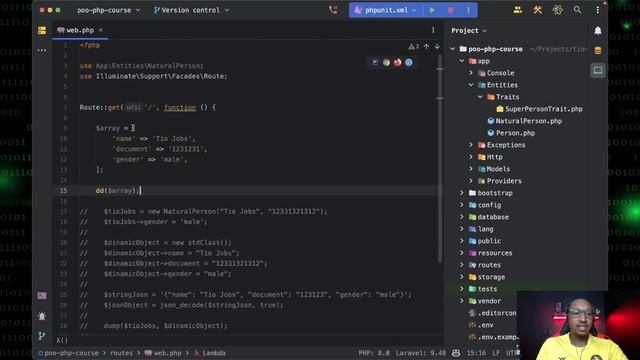Click the hammer and wrench tools icon

(x=538, y=10)
